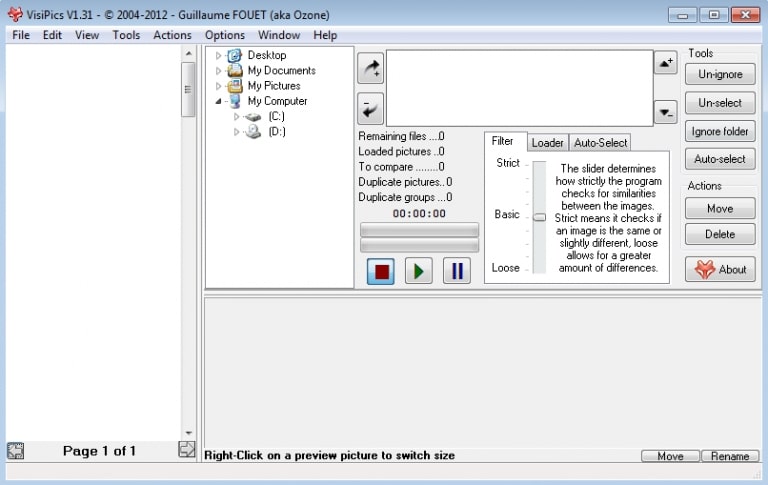Open the About dialog button
This screenshot has height=485, width=768.
[x=720, y=269]
